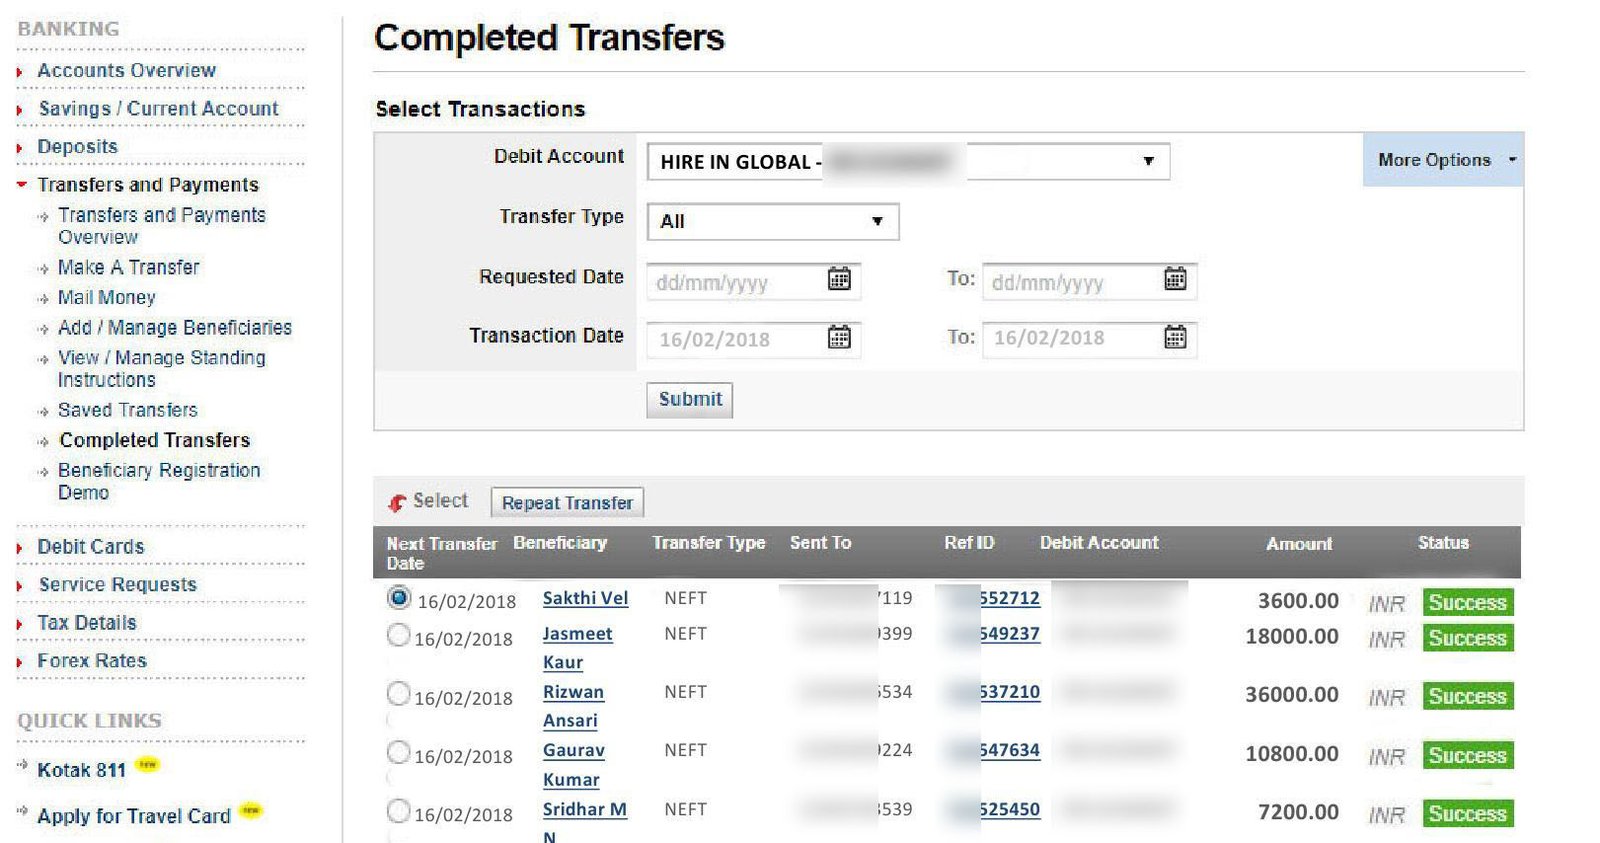Go to Add / Manage Beneficiaries
The image size is (1600, 843).
pos(174,328)
